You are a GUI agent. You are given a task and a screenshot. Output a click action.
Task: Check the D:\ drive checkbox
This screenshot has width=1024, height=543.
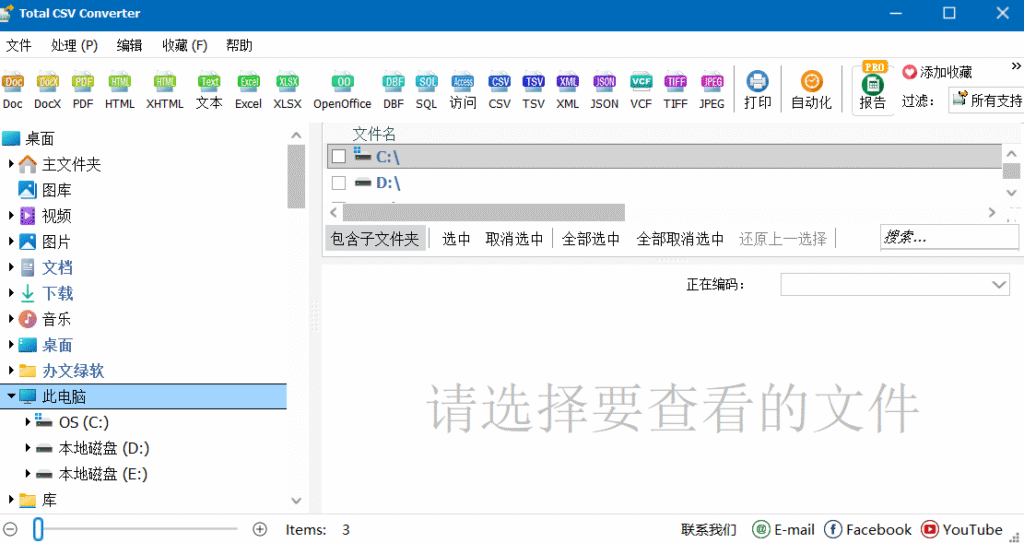pos(338,183)
